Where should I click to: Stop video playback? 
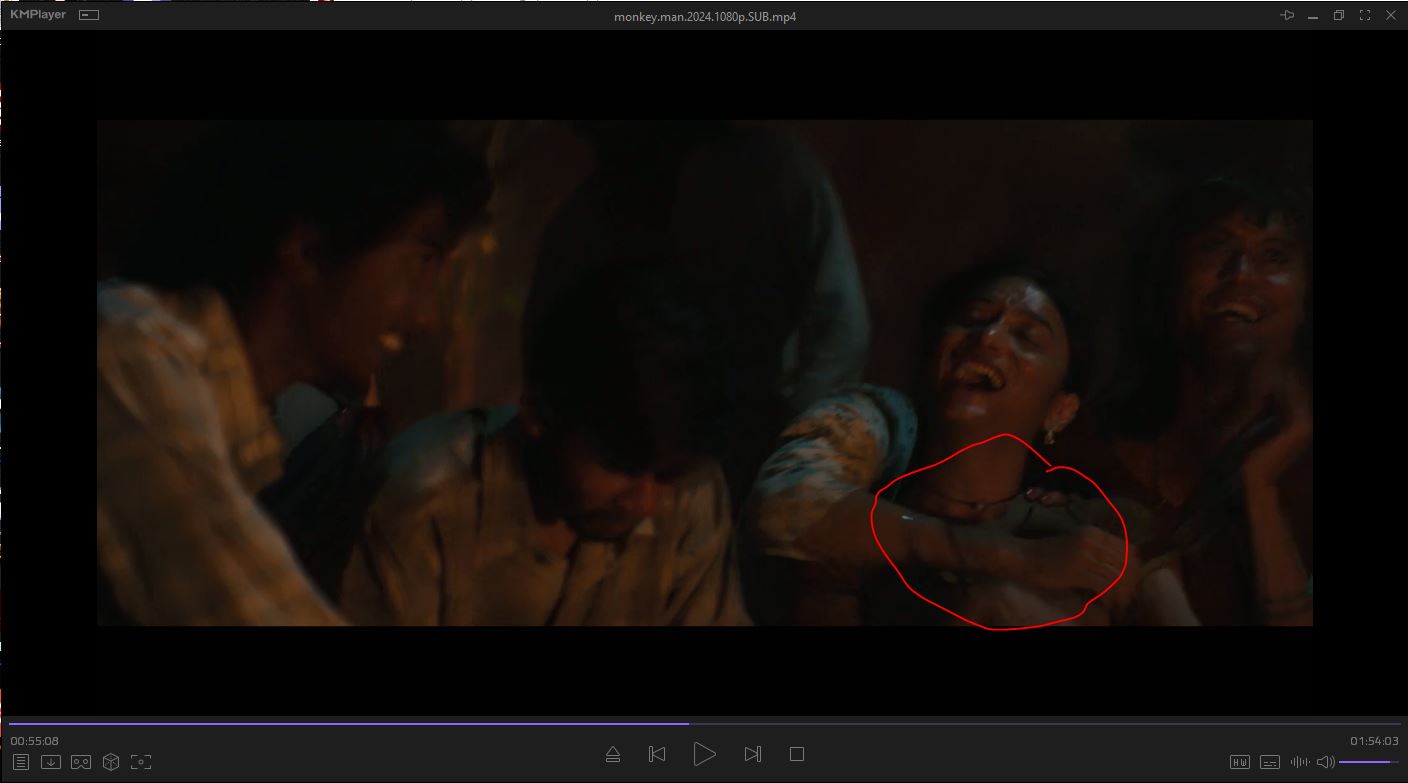[x=797, y=754]
